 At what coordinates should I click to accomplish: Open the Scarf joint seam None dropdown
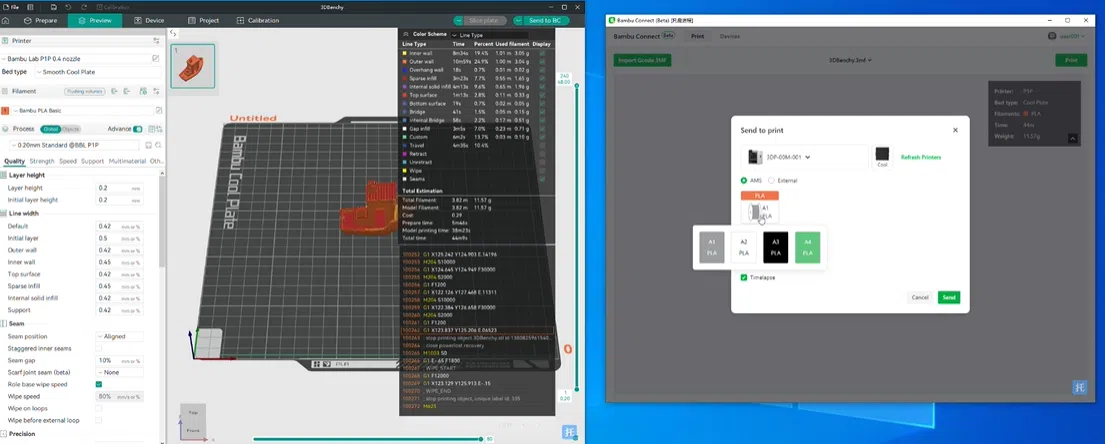click(x=120, y=372)
